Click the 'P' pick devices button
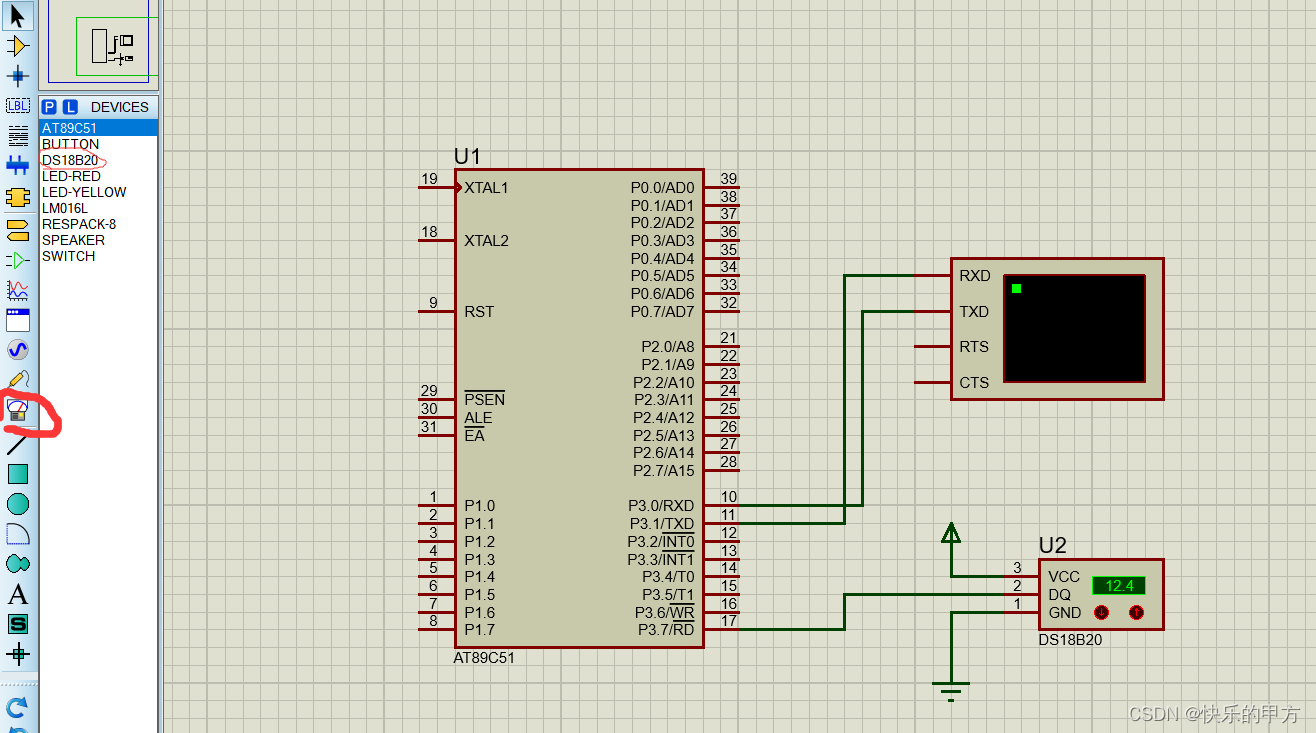The height and width of the screenshot is (733, 1316). tap(49, 107)
